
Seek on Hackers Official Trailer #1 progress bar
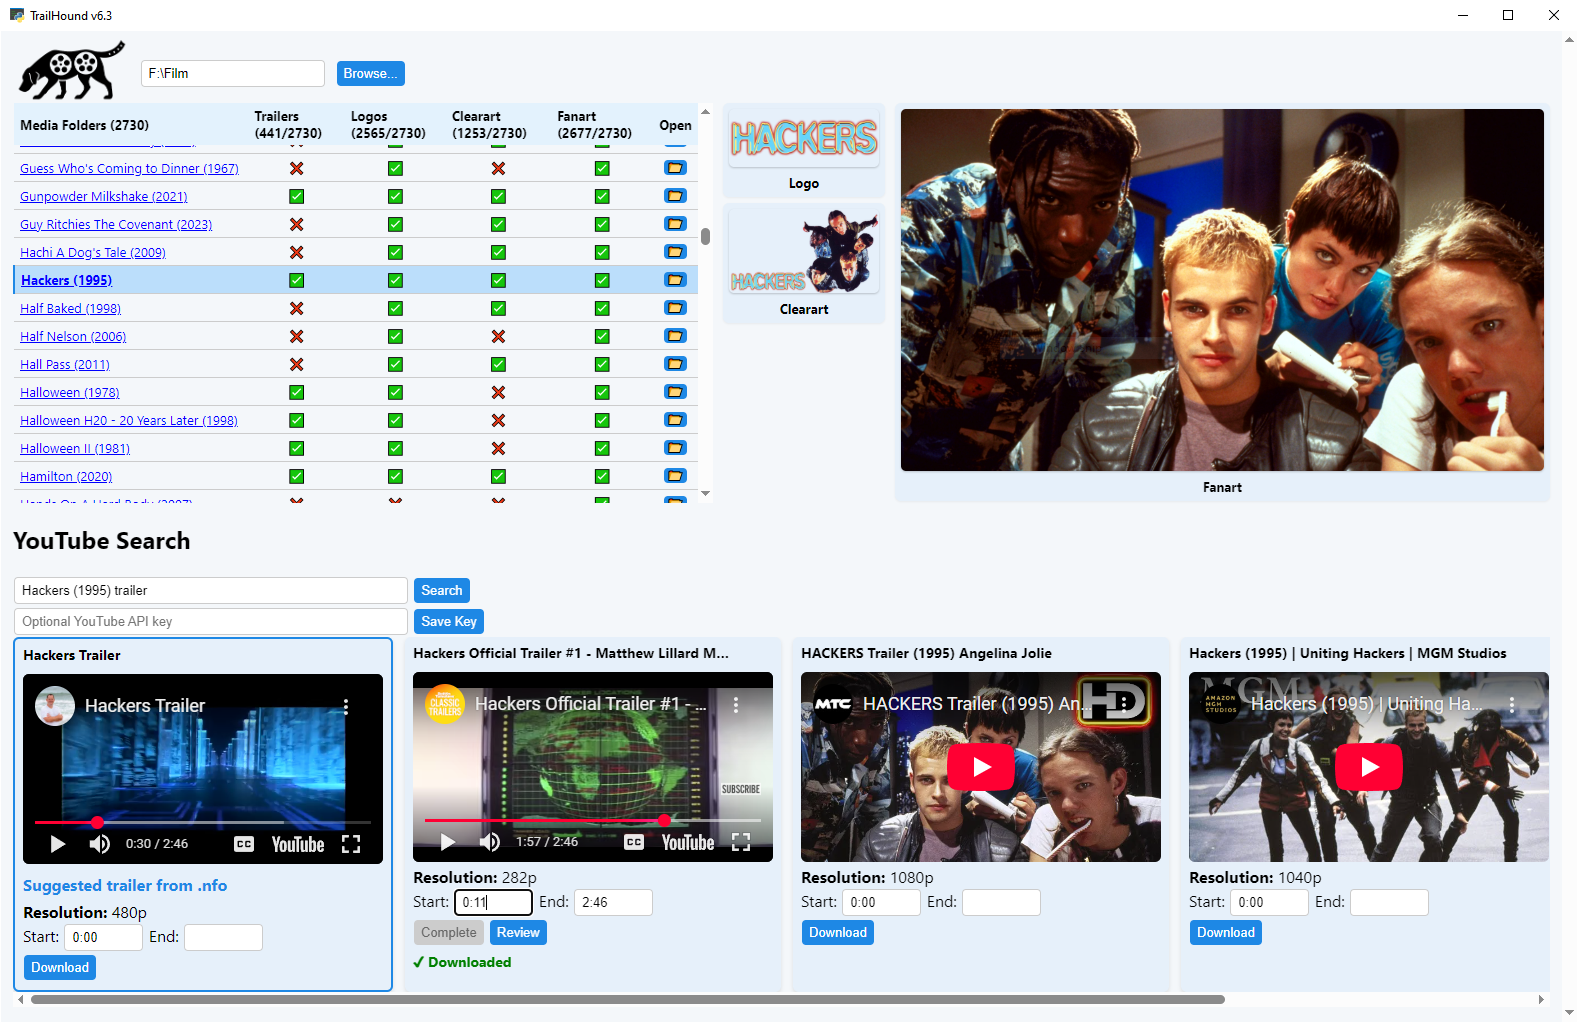593,820
